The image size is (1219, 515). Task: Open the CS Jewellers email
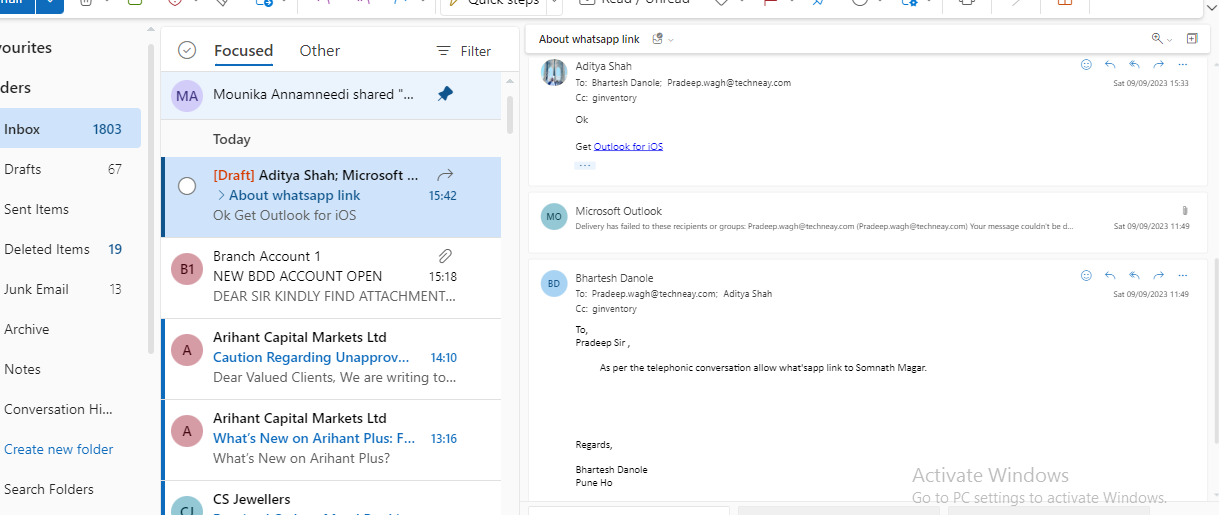point(331,498)
